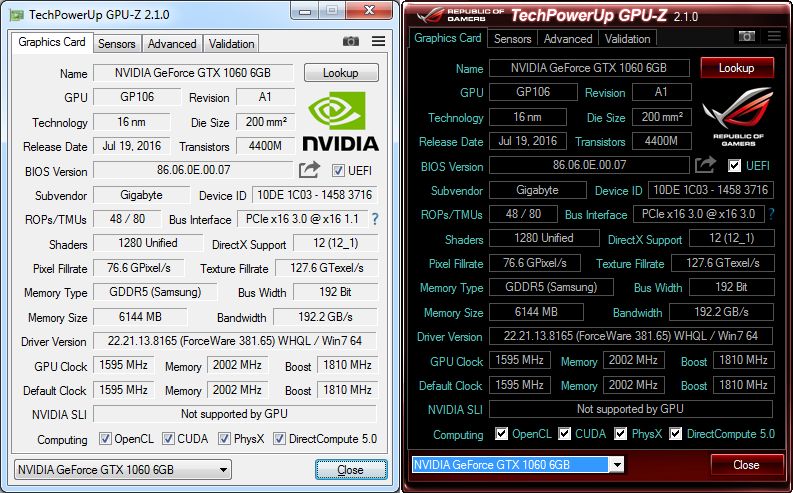Click the Bus Interface field in ROG window
This screenshot has width=793, height=493.
698,214
